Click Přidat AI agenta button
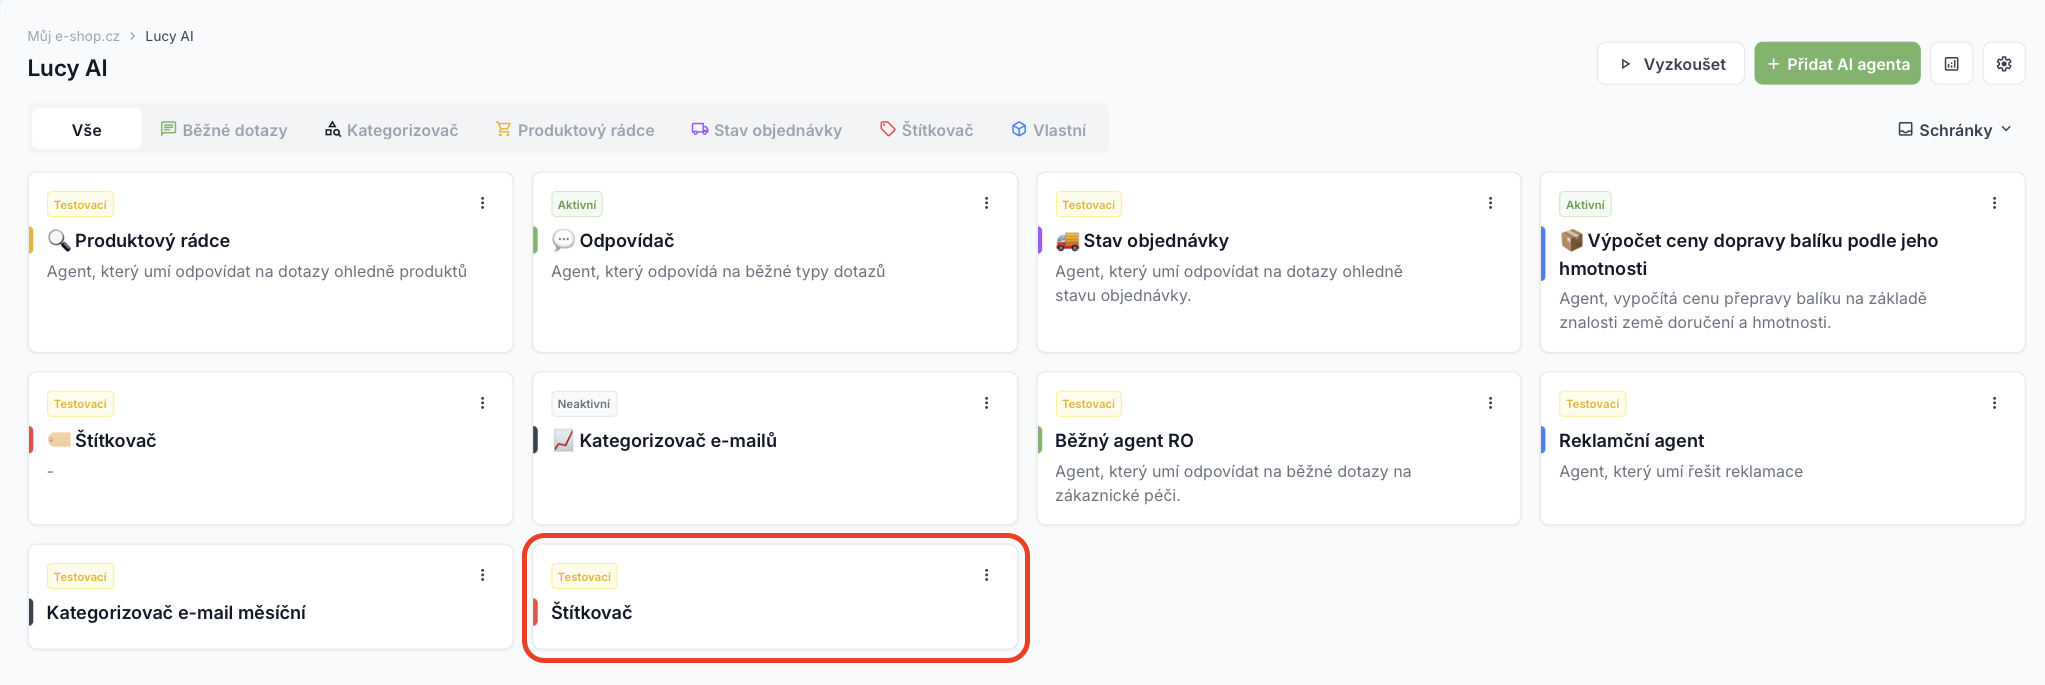 1837,63
